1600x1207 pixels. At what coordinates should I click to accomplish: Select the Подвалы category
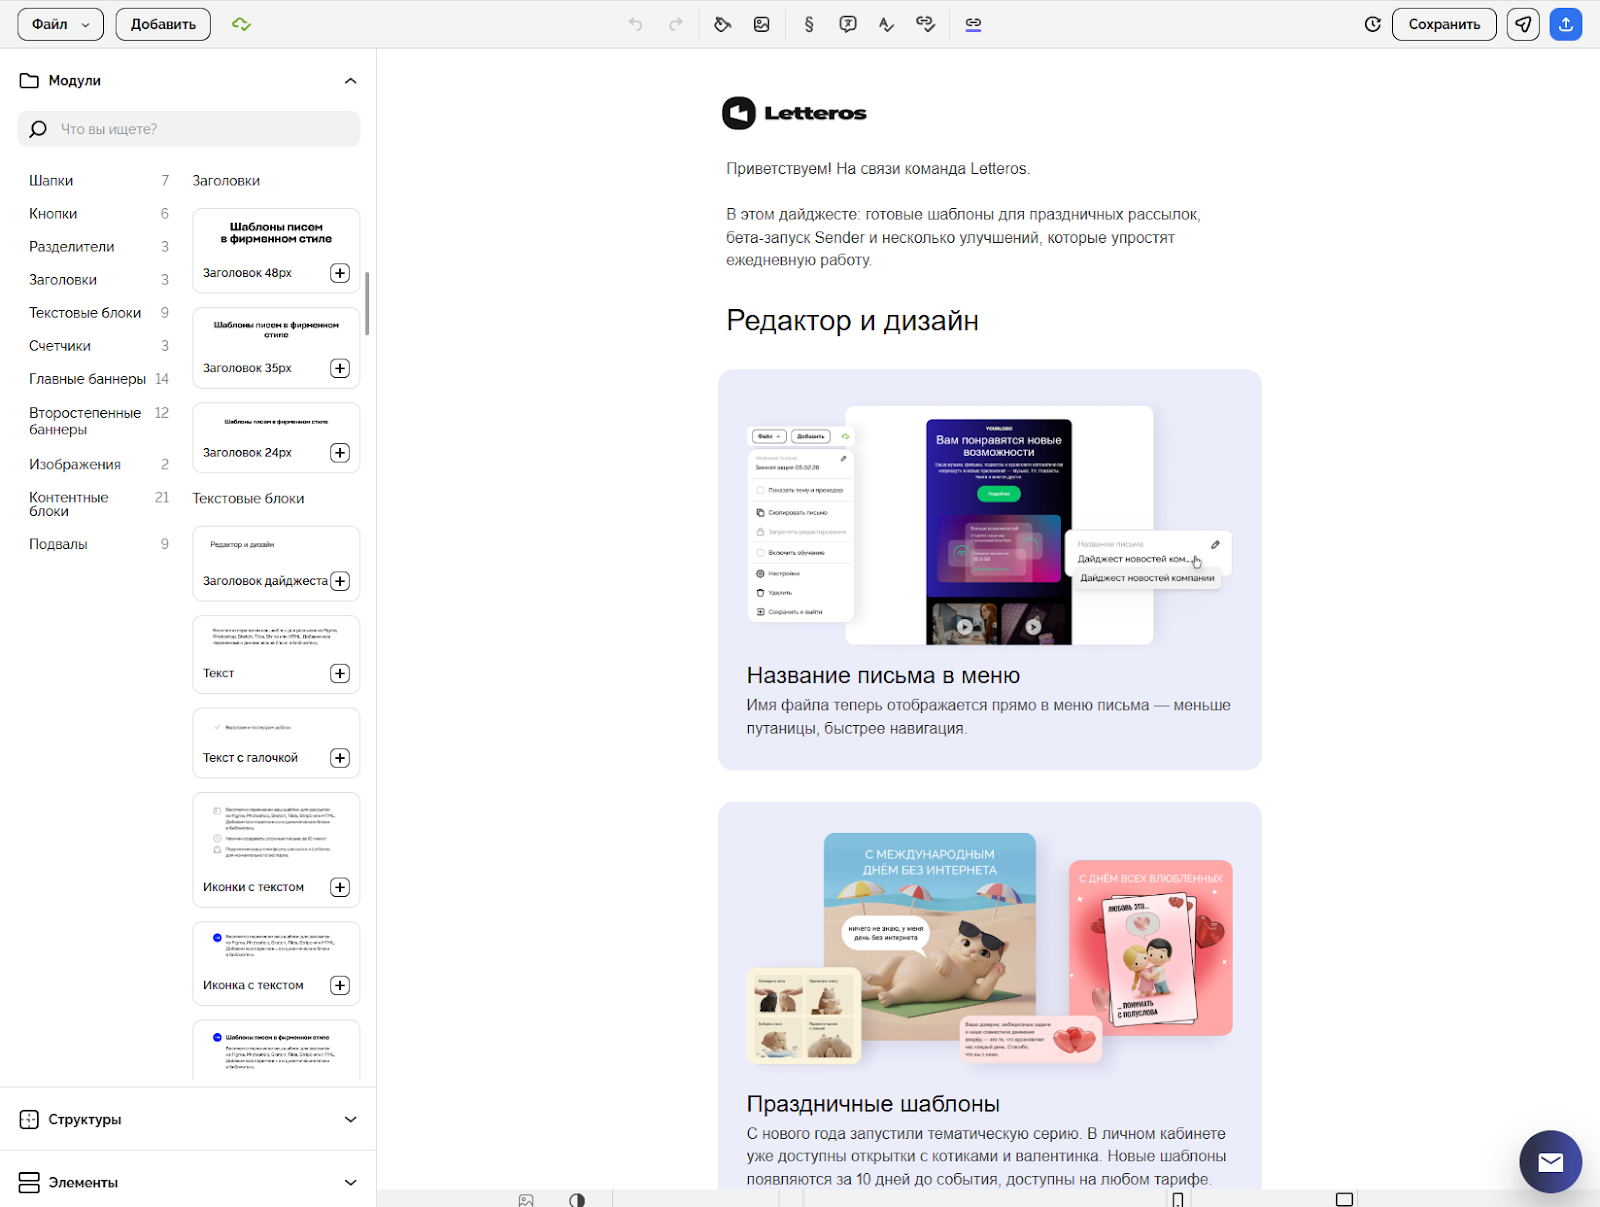58,544
